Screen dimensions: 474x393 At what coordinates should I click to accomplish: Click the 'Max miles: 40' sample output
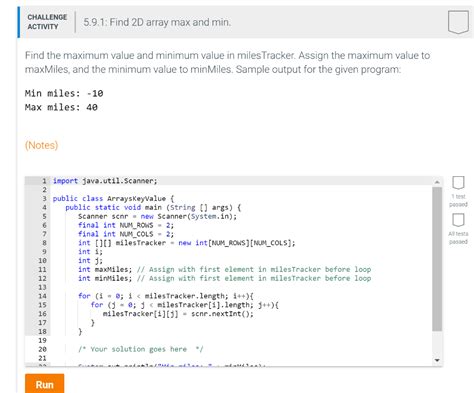(x=61, y=107)
